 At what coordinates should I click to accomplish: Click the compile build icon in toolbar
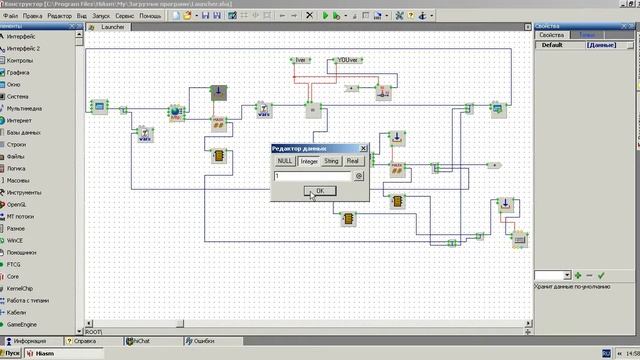[378, 16]
